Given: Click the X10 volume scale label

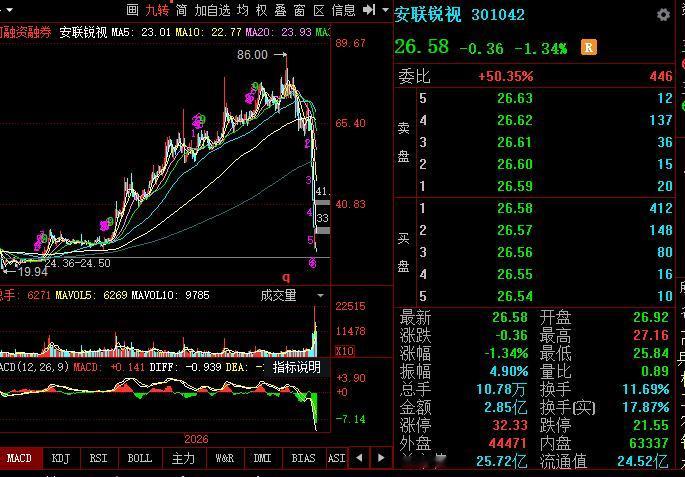Looking at the screenshot, I should point(345,351).
